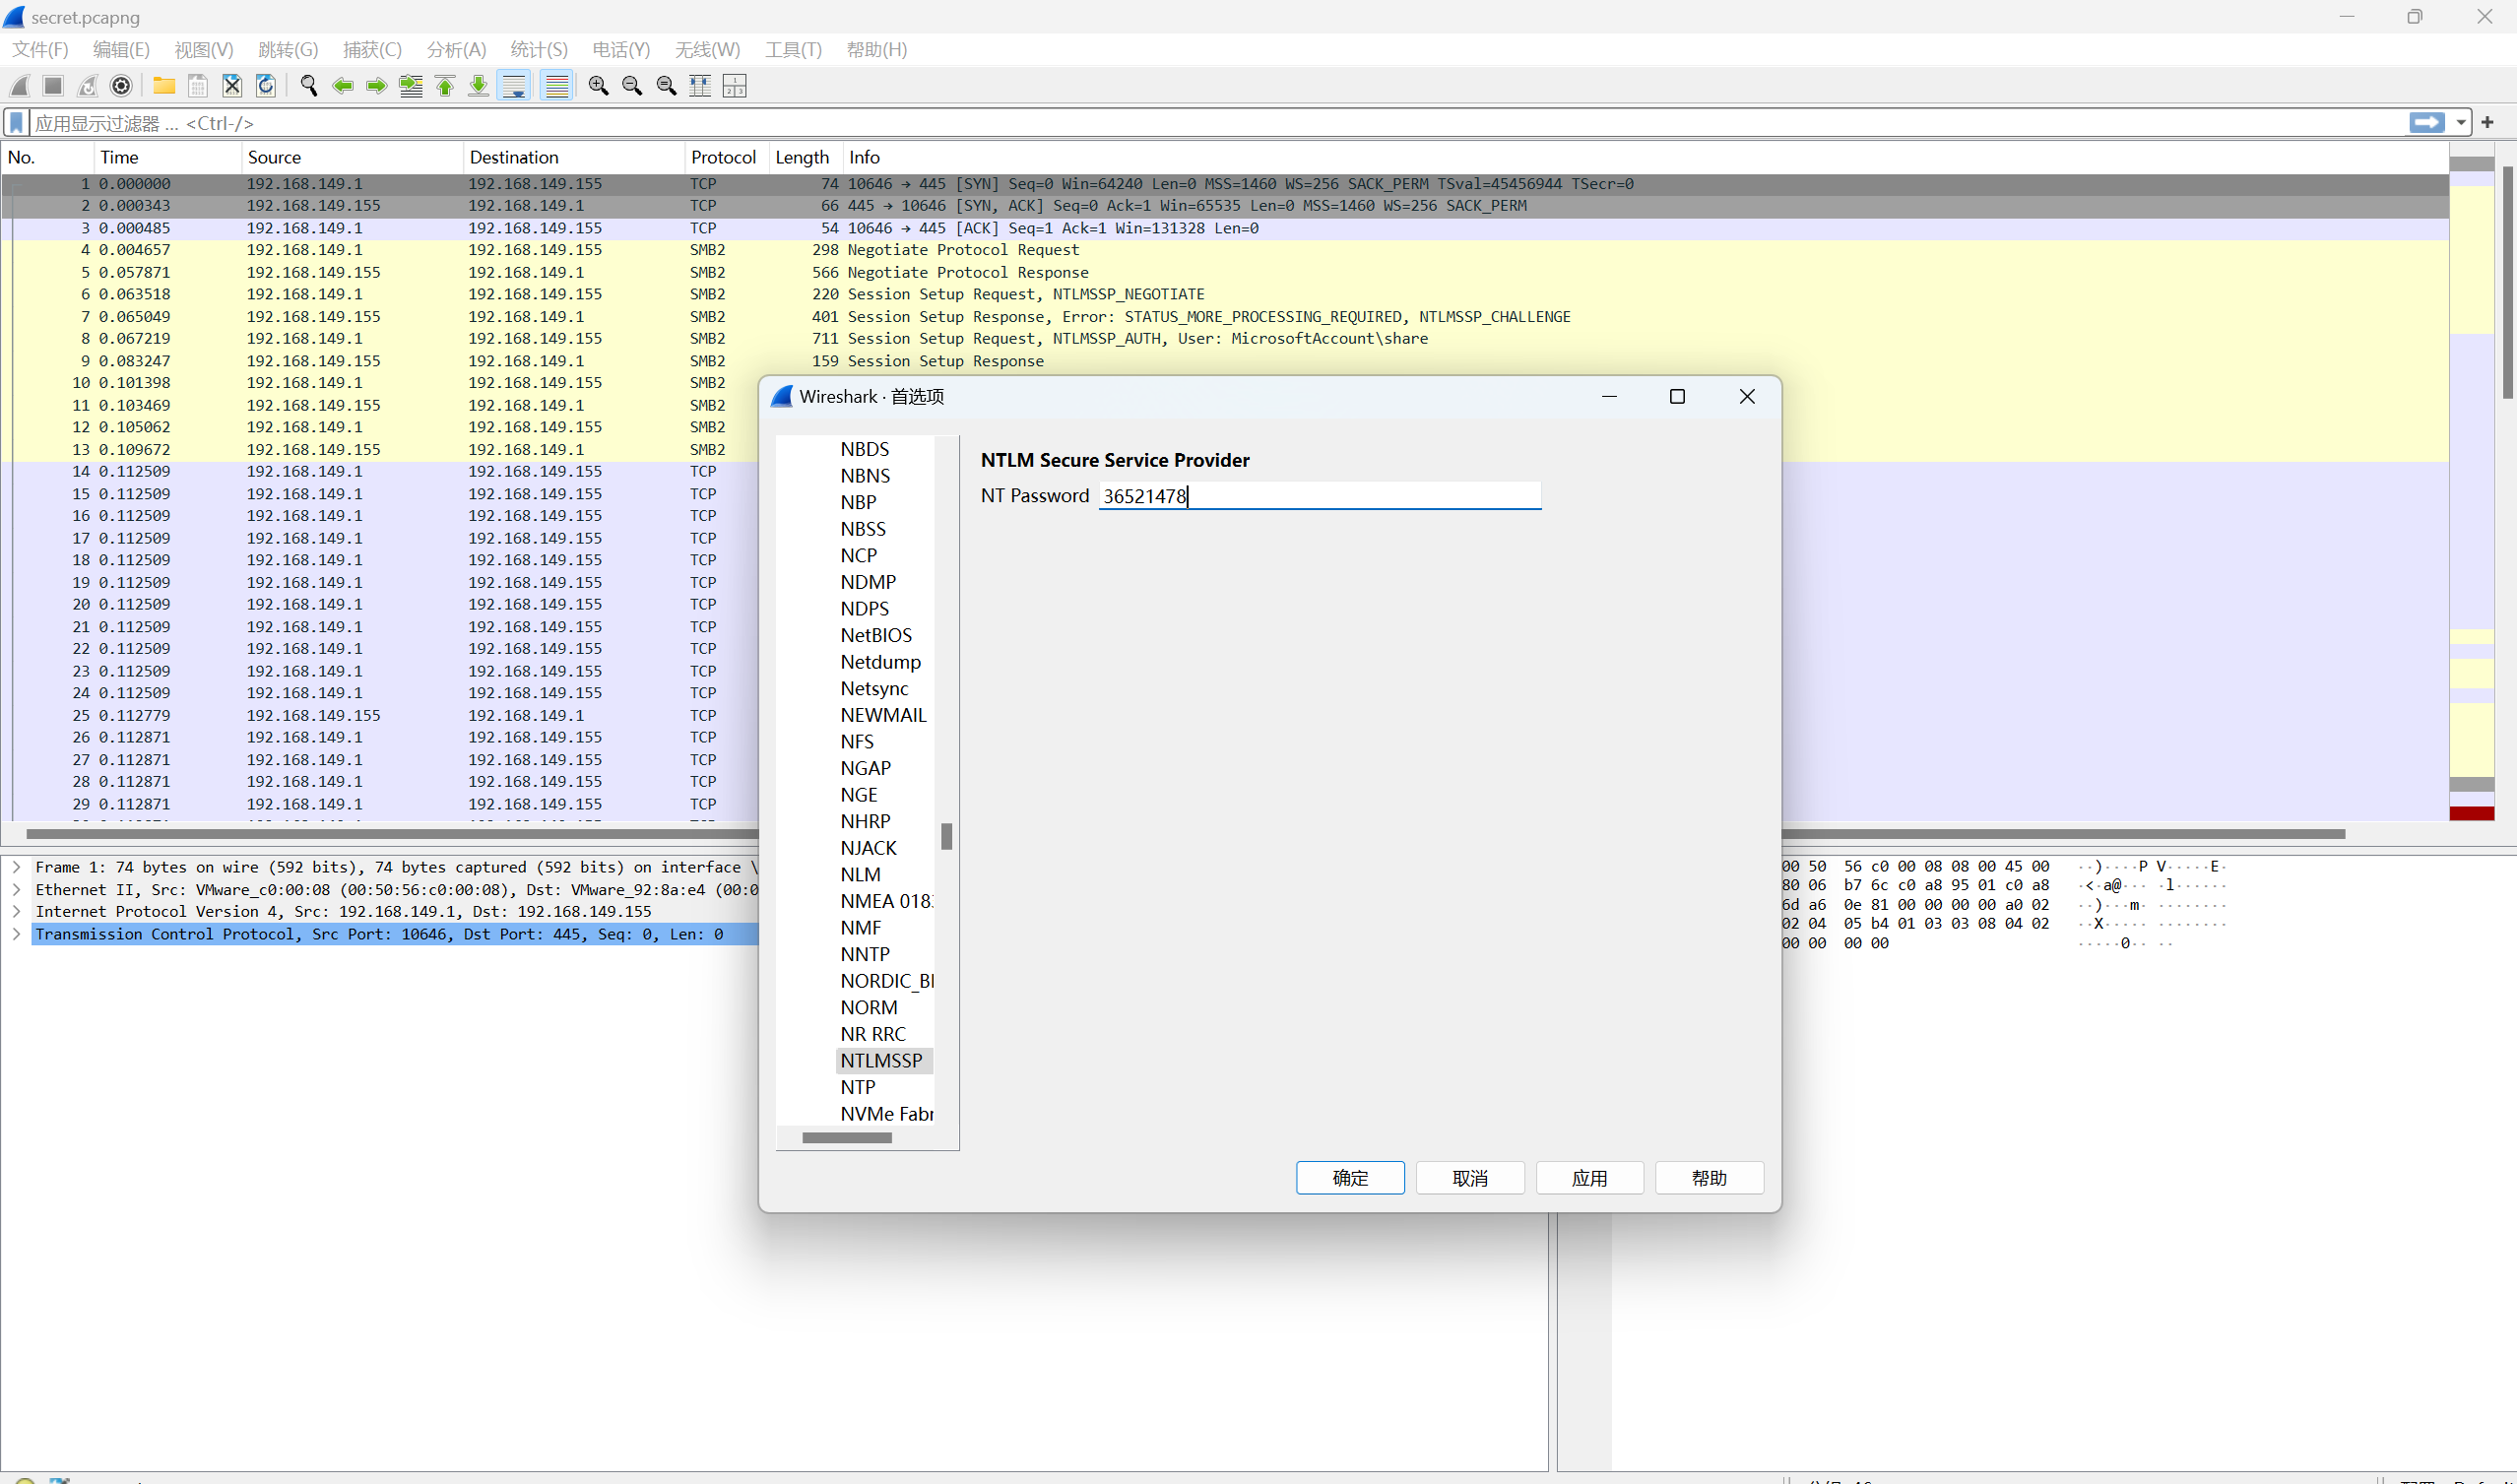Open the 工具(T) menu
Viewport: 2517px width, 1484px height.
point(793,49)
